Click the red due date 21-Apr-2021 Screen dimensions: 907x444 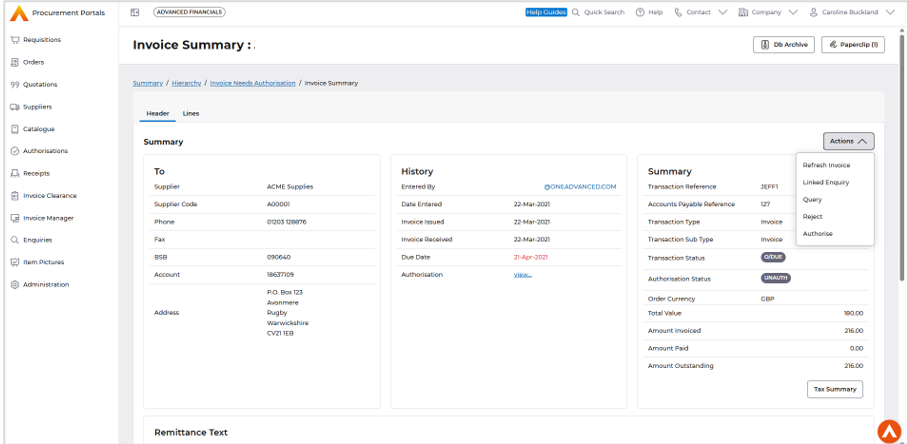pos(530,257)
